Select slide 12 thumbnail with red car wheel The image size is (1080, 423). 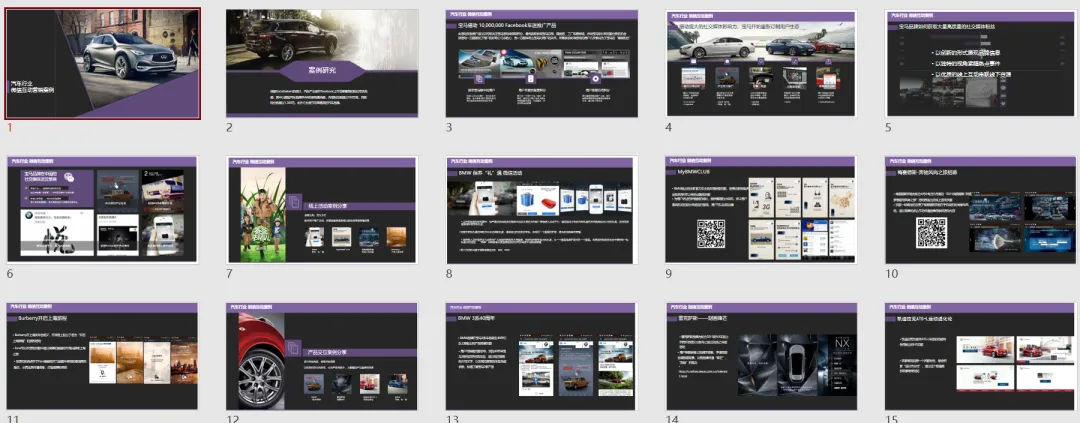[x=322, y=356]
